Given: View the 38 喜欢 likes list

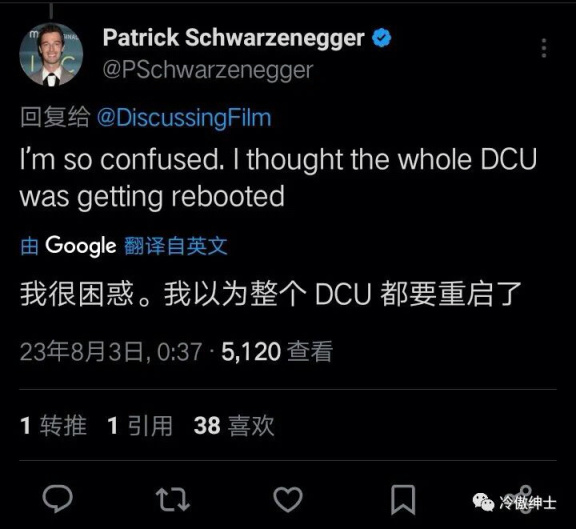Looking at the screenshot, I should [x=234, y=426].
